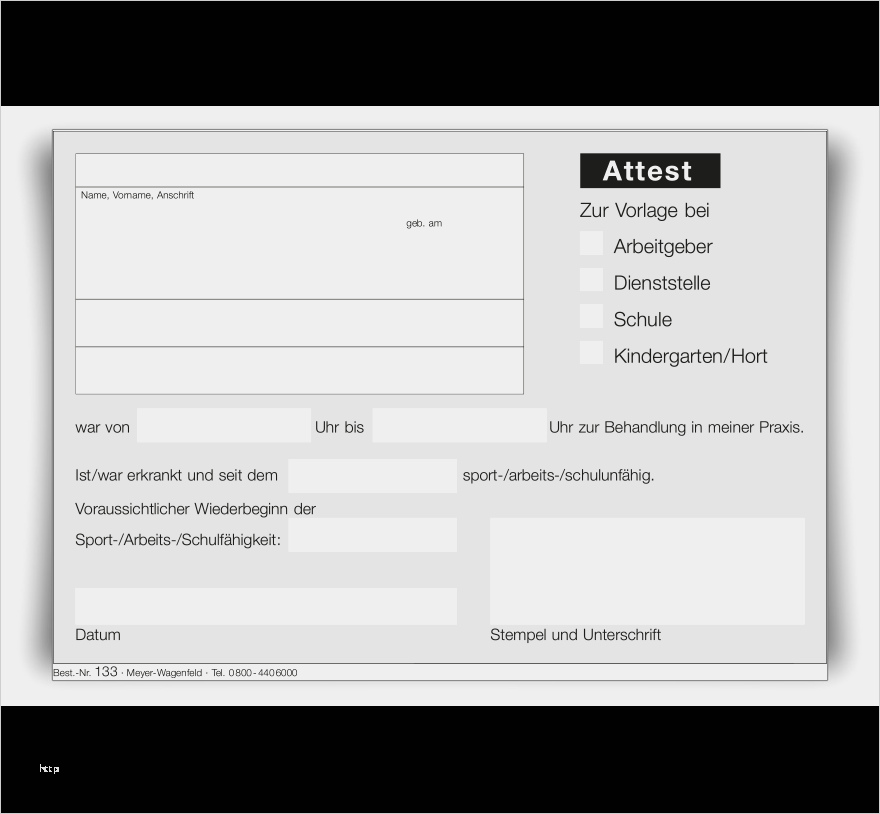The image size is (880, 814).
Task: Click the Kindergarten/Hort label text
Action: [x=690, y=356]
